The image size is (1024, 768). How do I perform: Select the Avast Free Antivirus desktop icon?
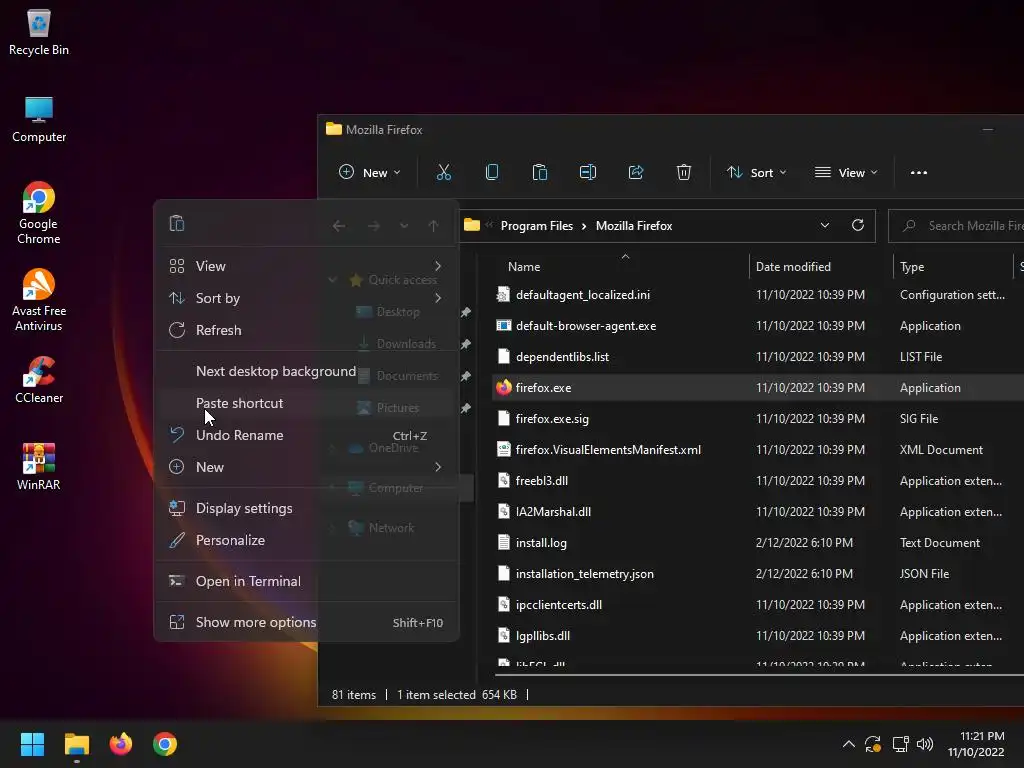point(39,300)
